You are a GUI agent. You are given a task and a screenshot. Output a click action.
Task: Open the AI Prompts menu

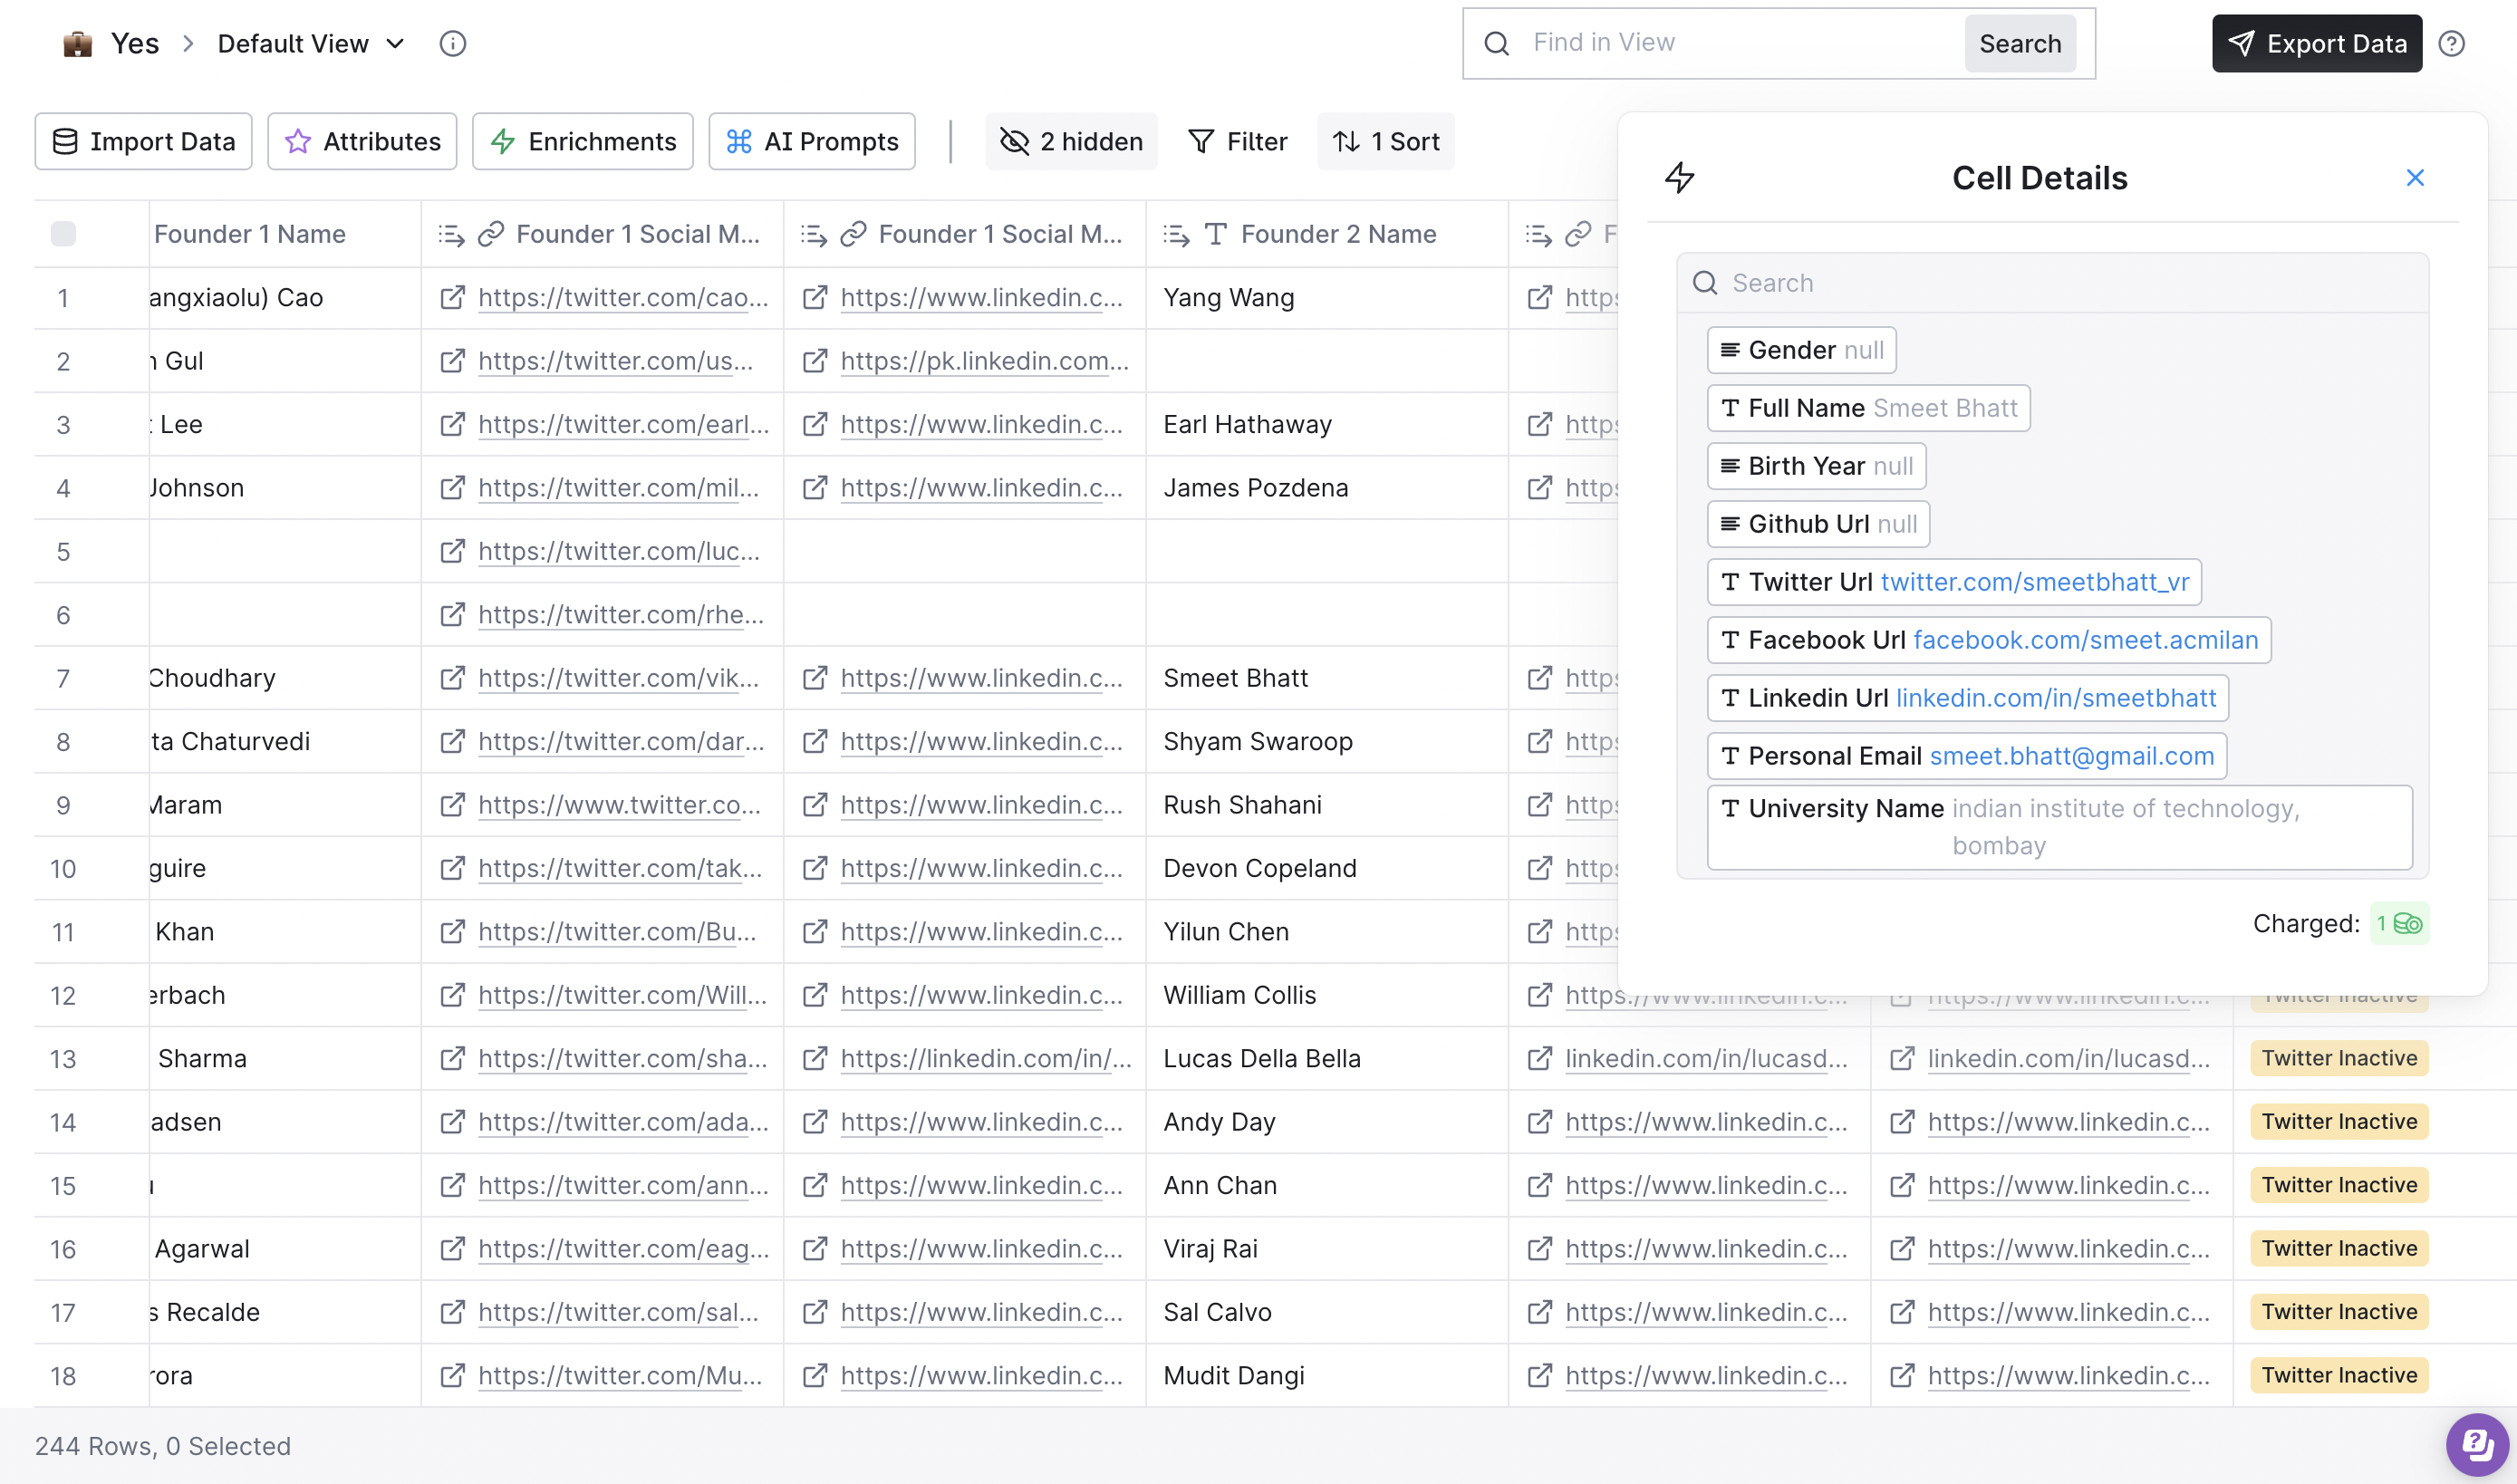pyautogui.click(x=812, y=142)
